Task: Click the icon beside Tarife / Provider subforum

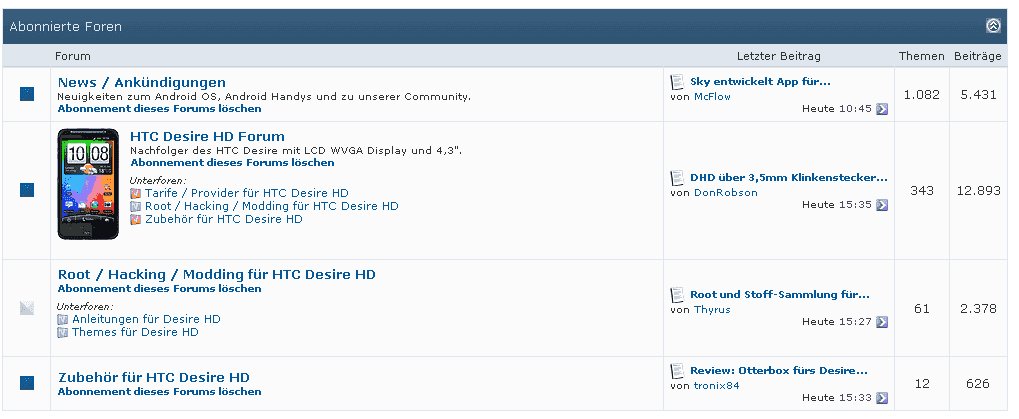Action: point(135,193)
